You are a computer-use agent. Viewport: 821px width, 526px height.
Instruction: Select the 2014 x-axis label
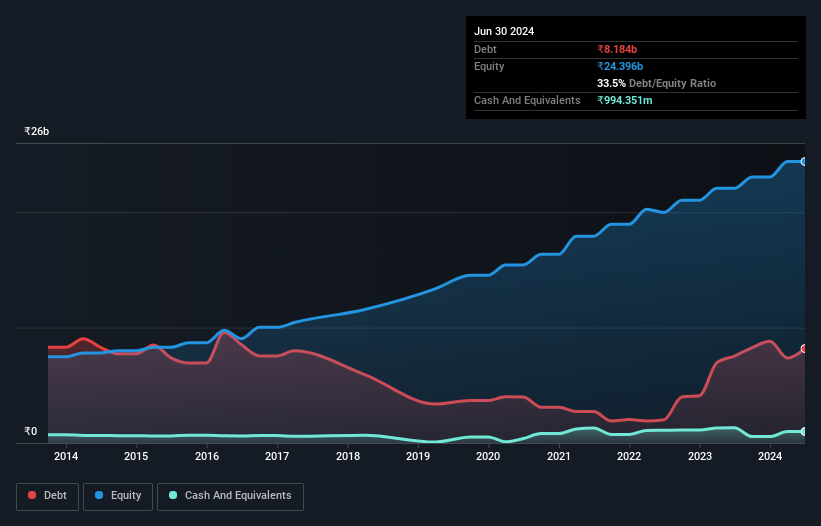(66, 456)
